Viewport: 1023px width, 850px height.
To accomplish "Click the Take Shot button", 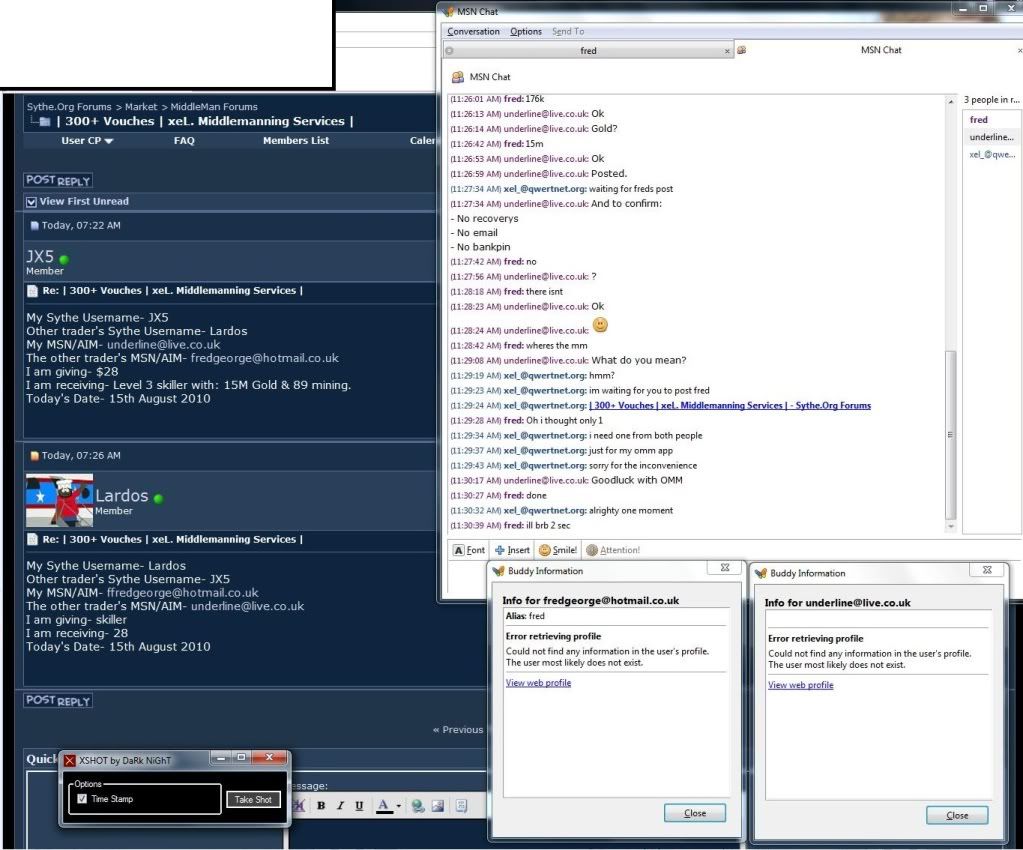I will [x=253, y=799].
